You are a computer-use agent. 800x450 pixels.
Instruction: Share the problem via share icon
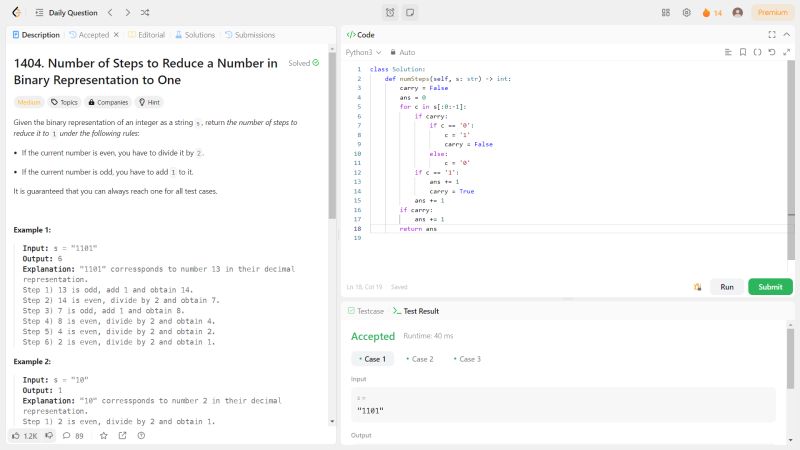pyautogui.click(x=122, y=435)
